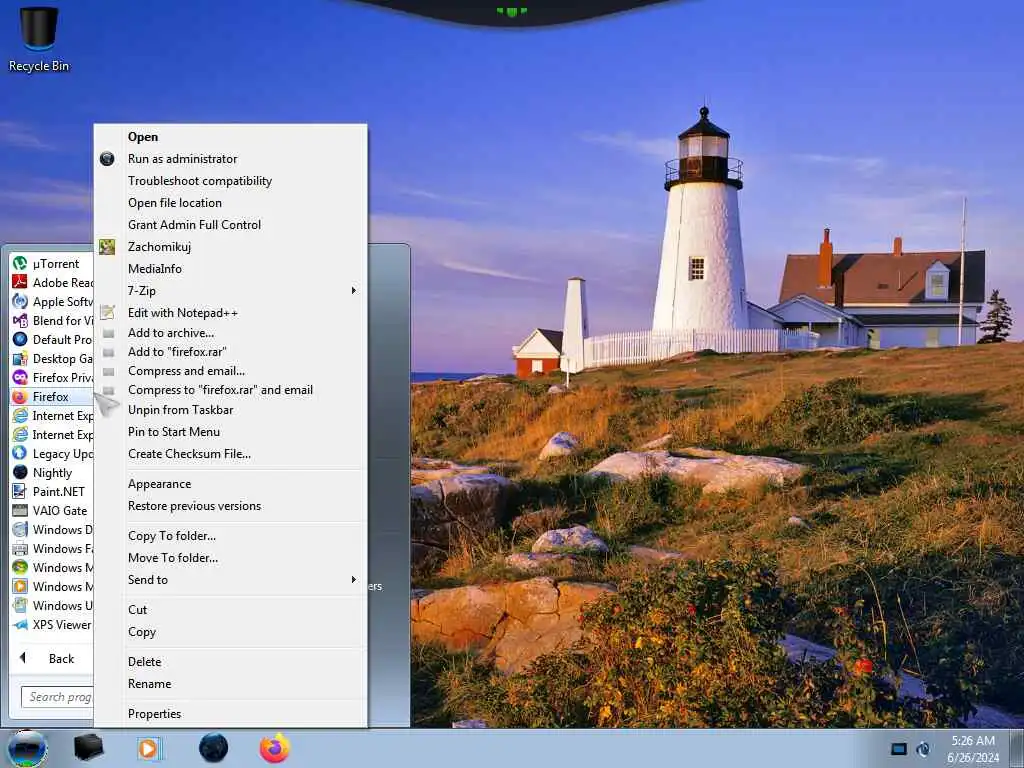Open the media player taskbar icon
1024x768 pixels.
150,748
